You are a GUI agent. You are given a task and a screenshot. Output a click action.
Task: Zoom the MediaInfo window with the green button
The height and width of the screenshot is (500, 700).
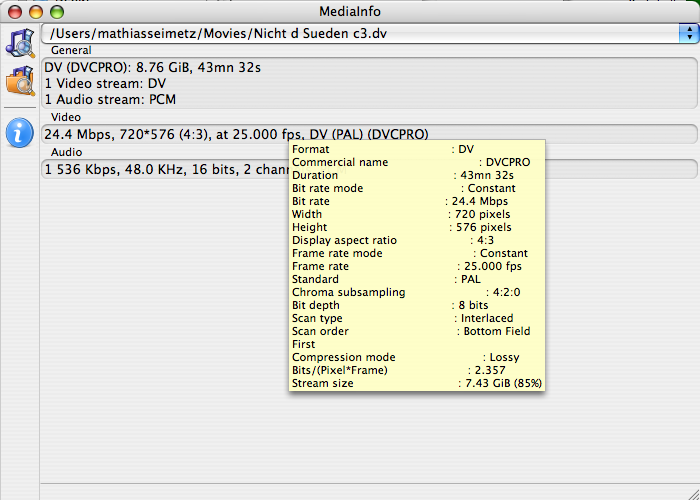(57, 12)
